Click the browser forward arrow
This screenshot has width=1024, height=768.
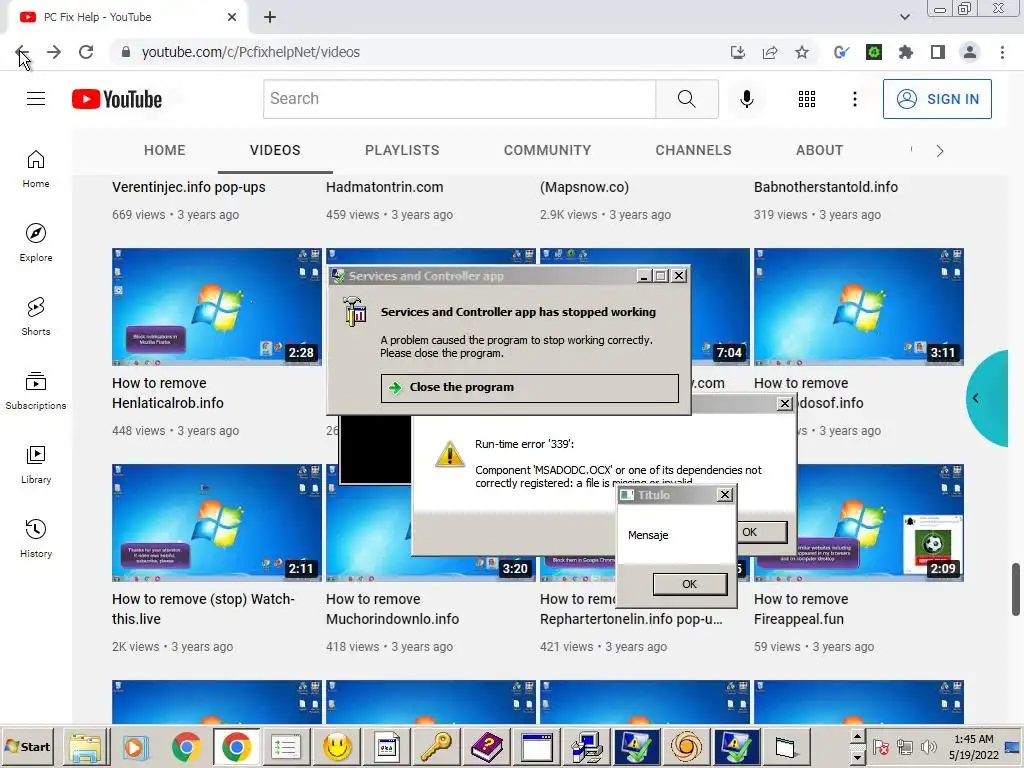coord(54,52)
